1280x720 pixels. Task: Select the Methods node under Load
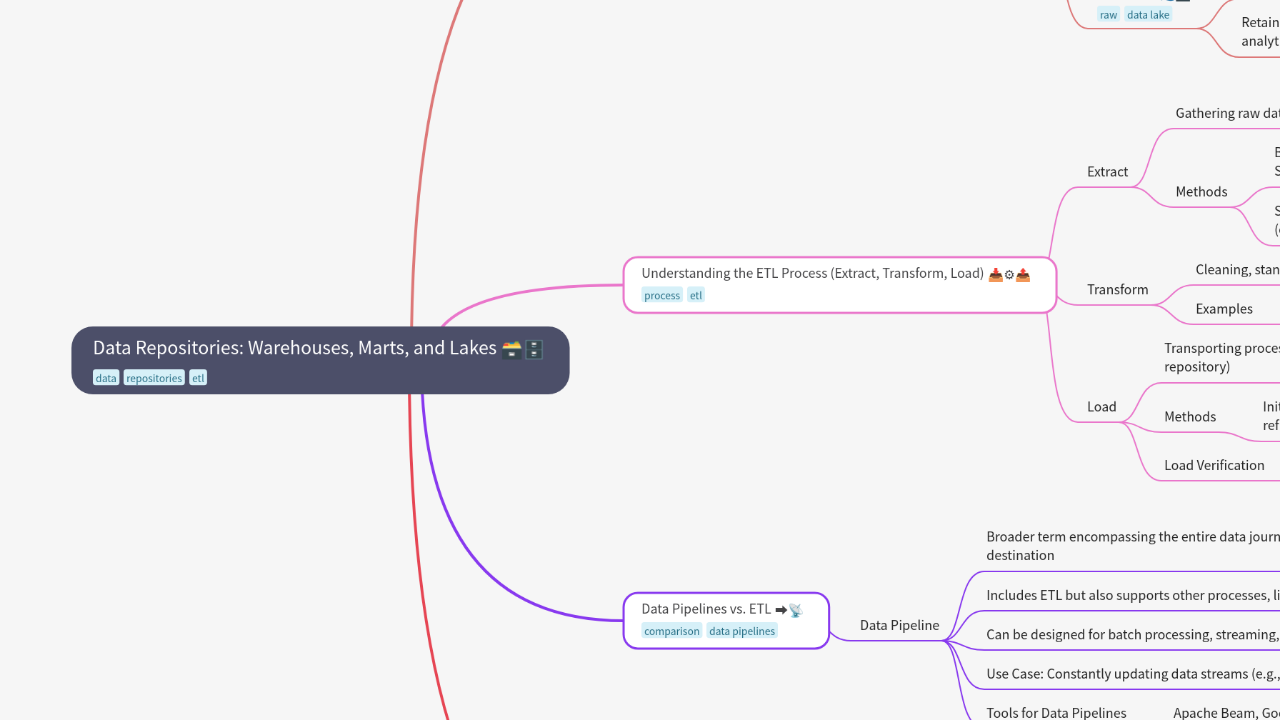coord(1190,417)
